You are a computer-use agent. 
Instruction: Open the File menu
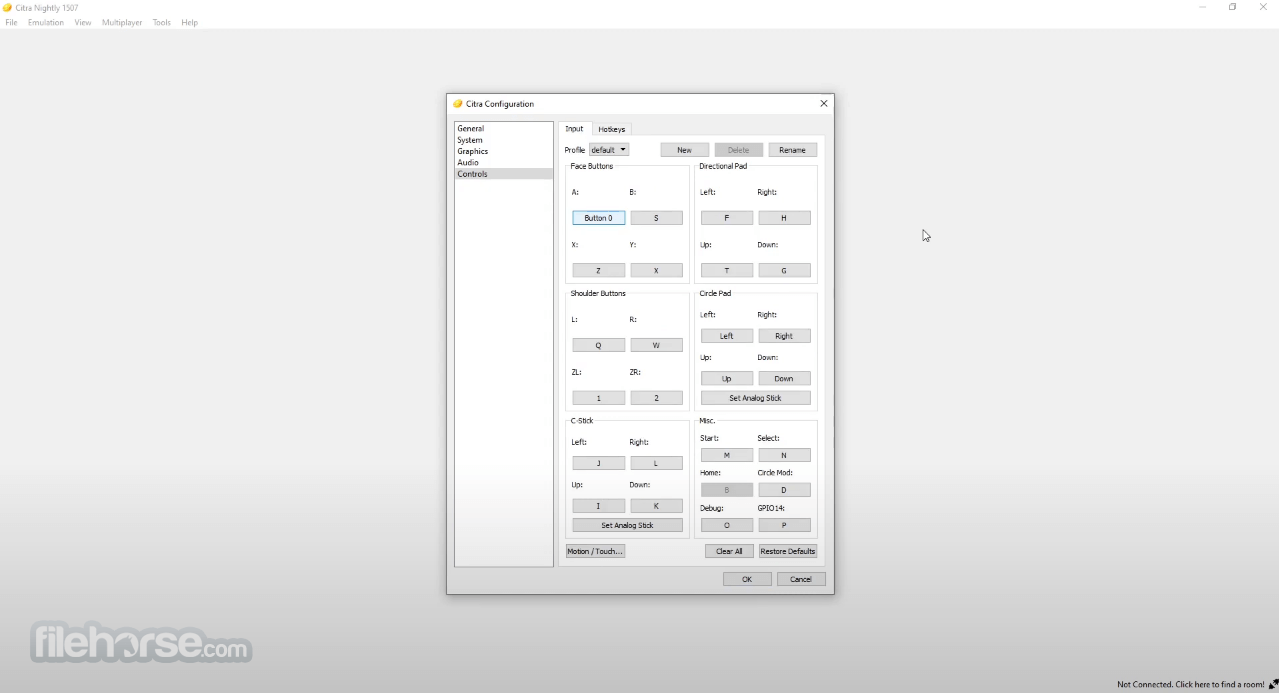click(11, 22)
